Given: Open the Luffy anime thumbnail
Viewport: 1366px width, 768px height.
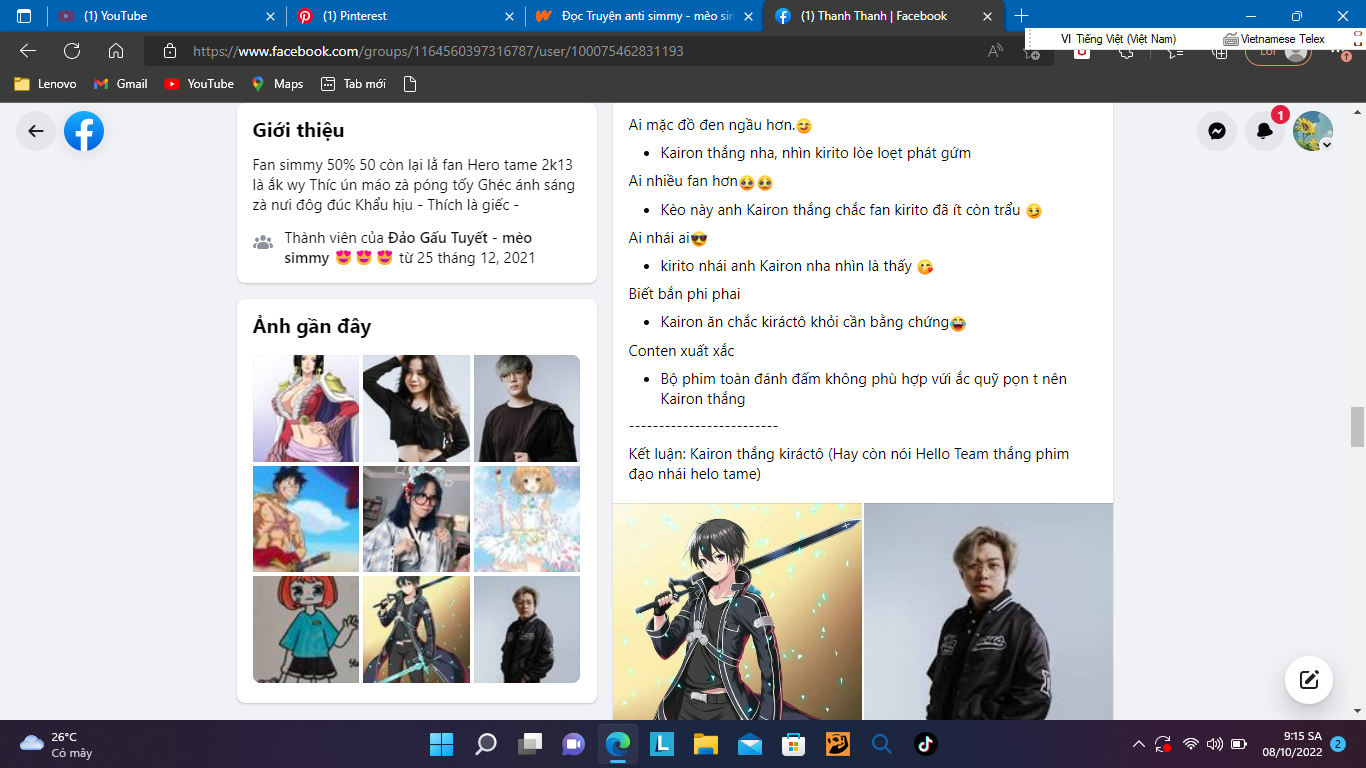Looking at the screenshot, I should pos(306,519).
